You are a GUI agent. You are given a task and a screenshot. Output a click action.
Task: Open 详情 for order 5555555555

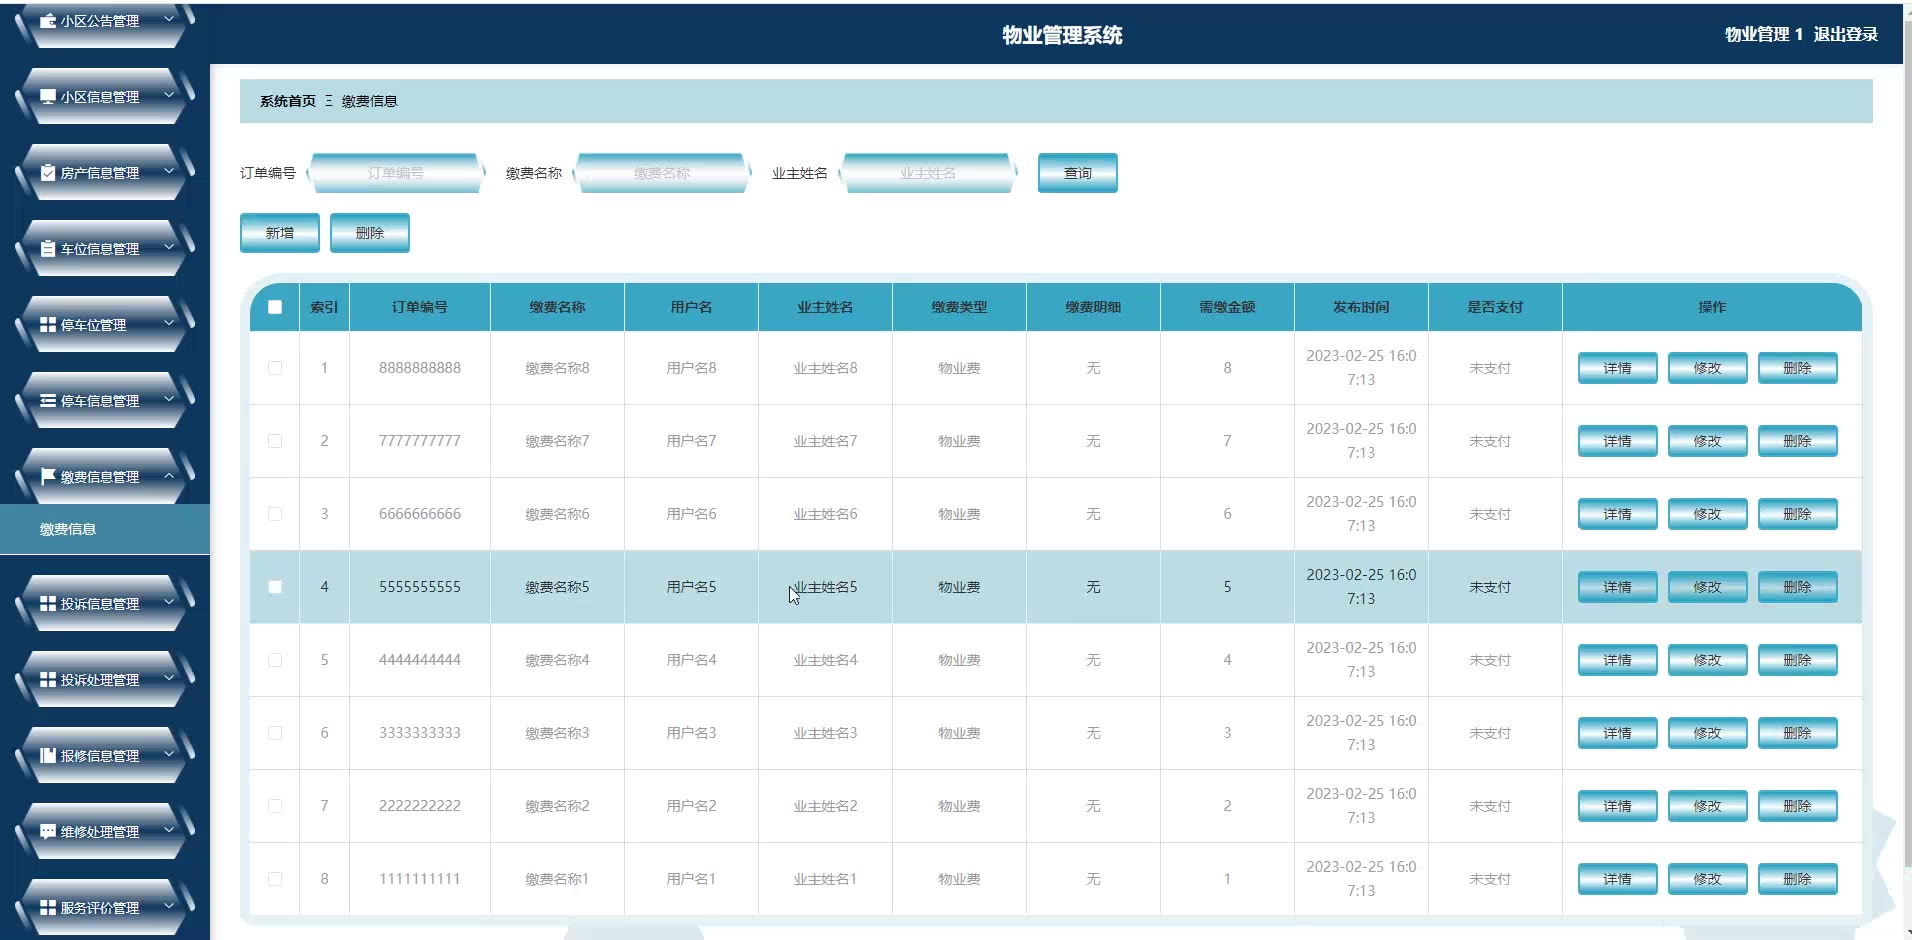pyautogui.click(x=1617, y=587)
